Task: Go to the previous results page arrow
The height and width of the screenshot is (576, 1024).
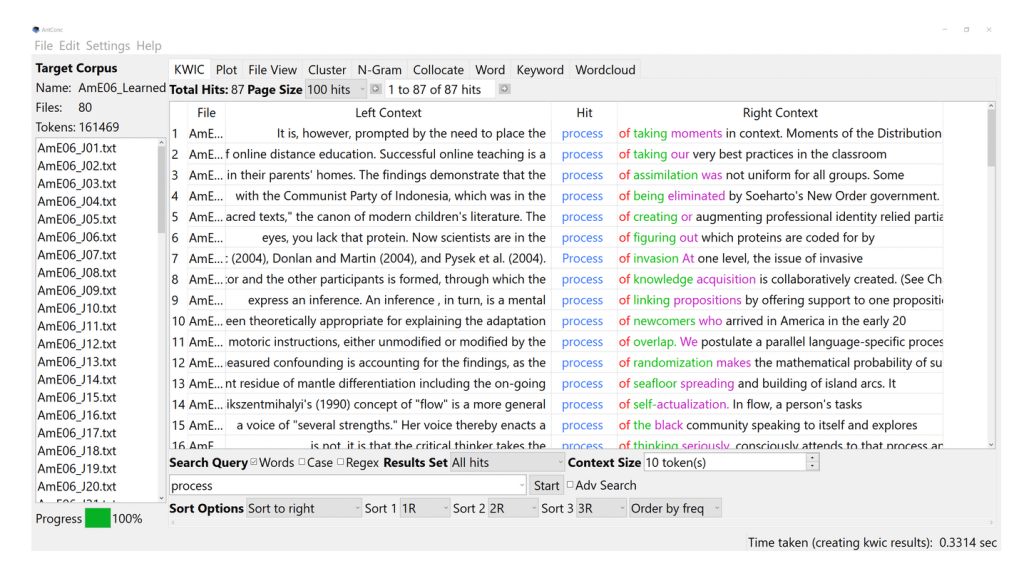Action: (376, 90)
